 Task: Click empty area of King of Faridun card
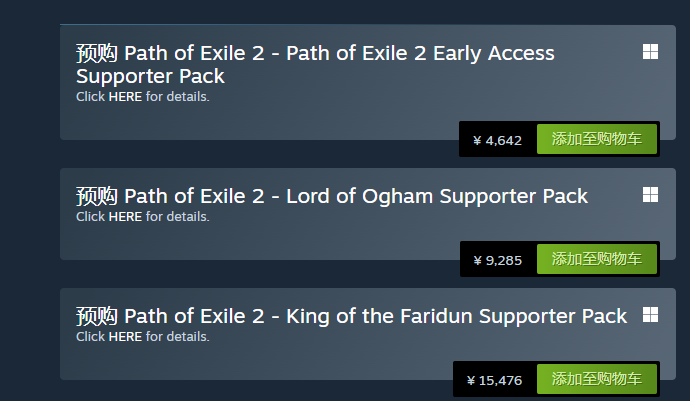click(x=250, y=360)
